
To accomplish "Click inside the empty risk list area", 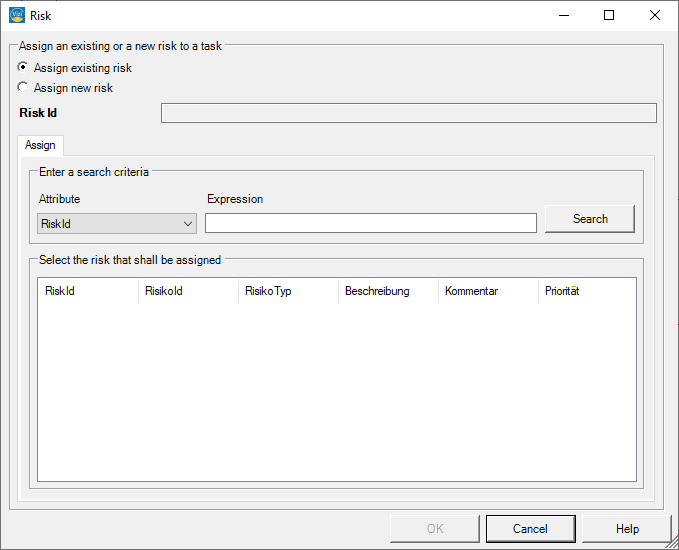I will 336,392.
